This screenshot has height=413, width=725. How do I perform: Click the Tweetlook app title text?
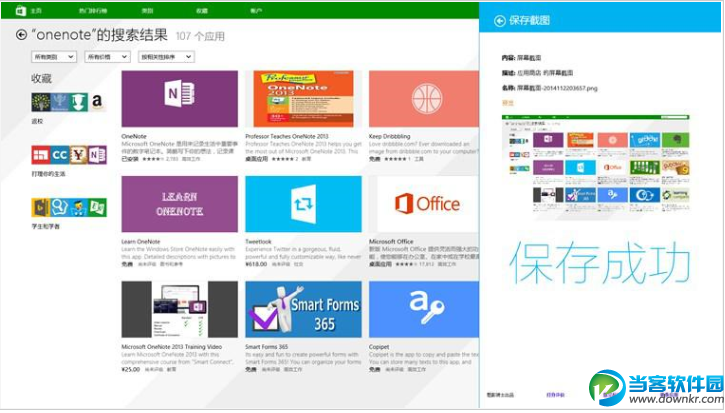point(258,242)
